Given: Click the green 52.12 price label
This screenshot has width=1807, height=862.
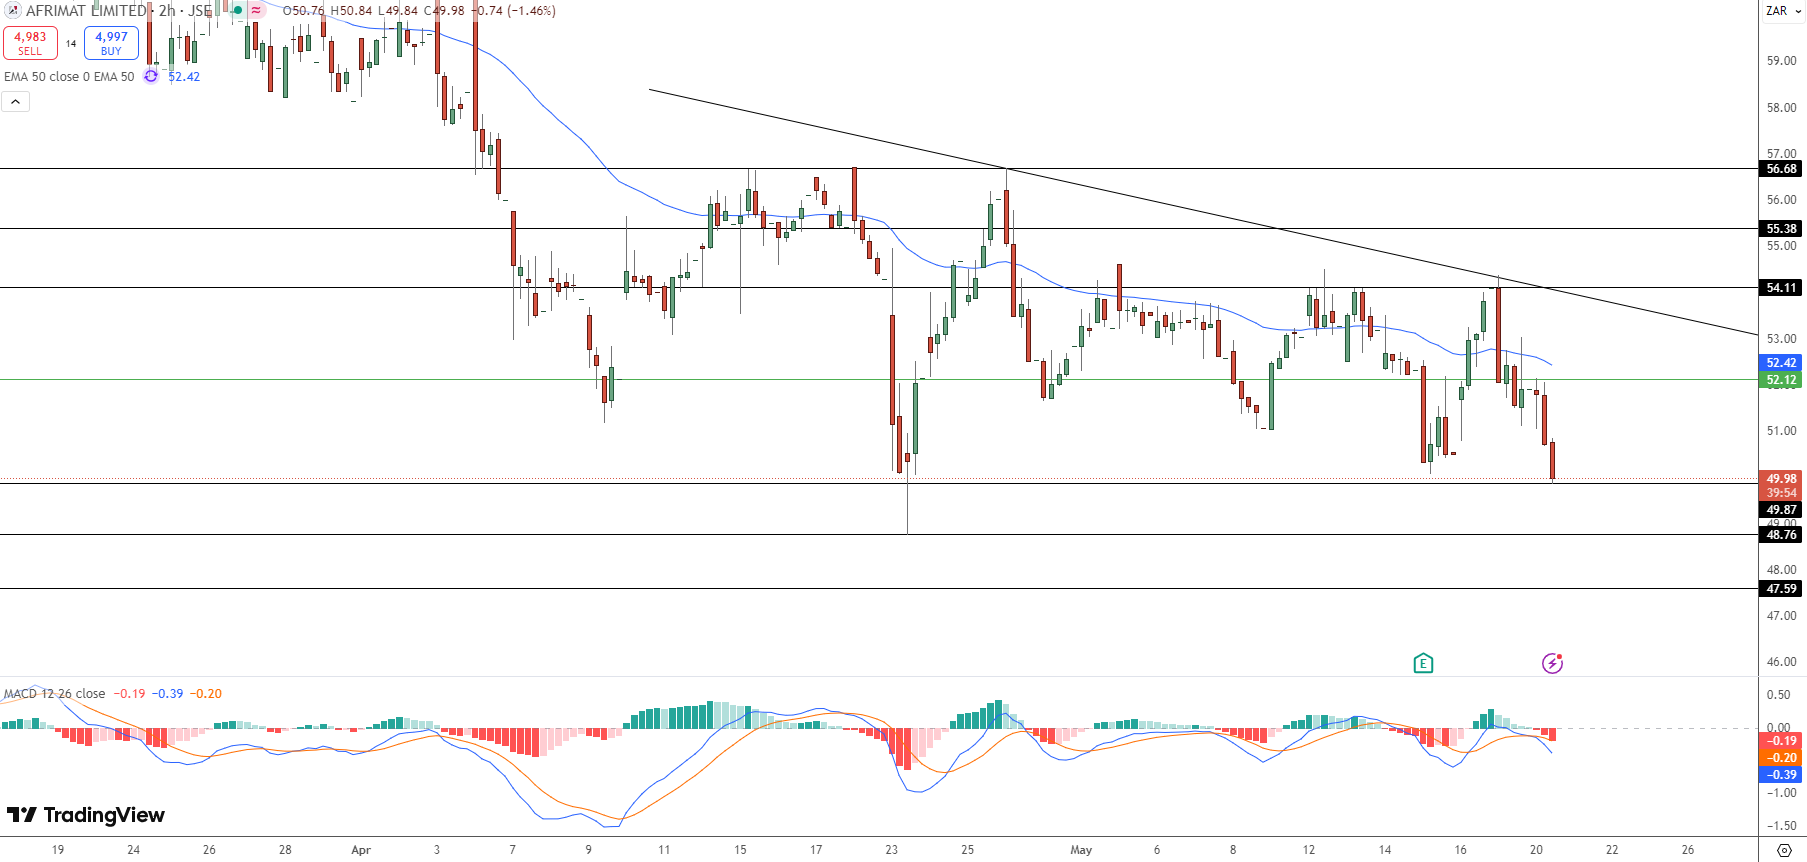Looking at the screenshot, I should pyautogui.click(x=1781, y=380).
